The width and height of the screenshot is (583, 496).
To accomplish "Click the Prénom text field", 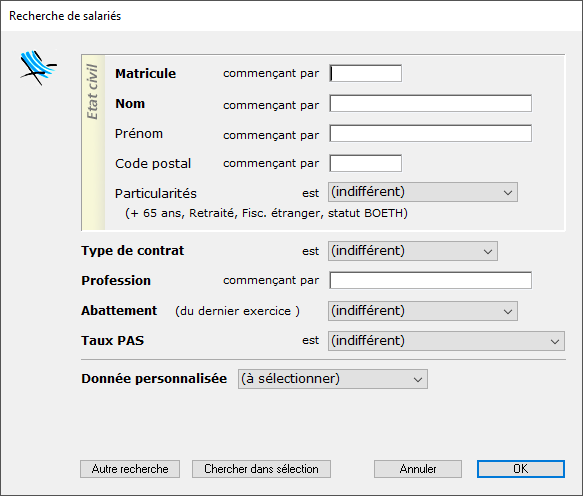I will click(431, 133).
